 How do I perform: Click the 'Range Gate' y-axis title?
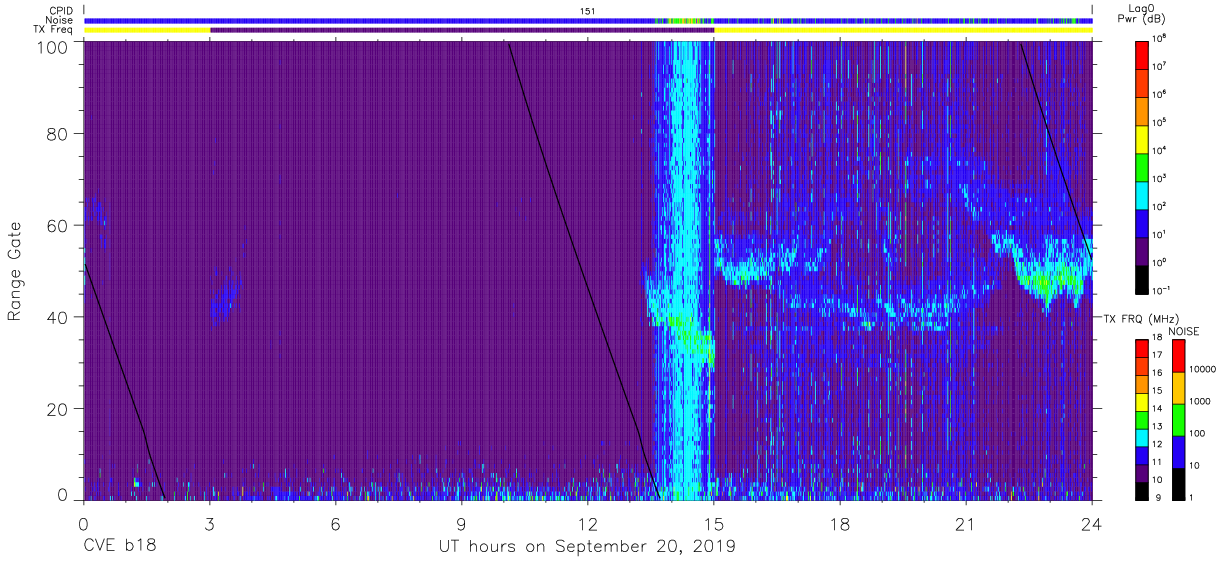click(x=15, y=272)
